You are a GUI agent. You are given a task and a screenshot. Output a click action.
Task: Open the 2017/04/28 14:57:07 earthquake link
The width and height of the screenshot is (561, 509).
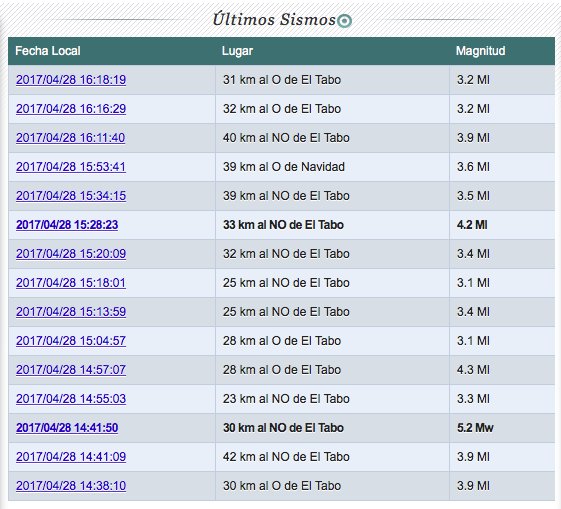[x=71, y=369]
